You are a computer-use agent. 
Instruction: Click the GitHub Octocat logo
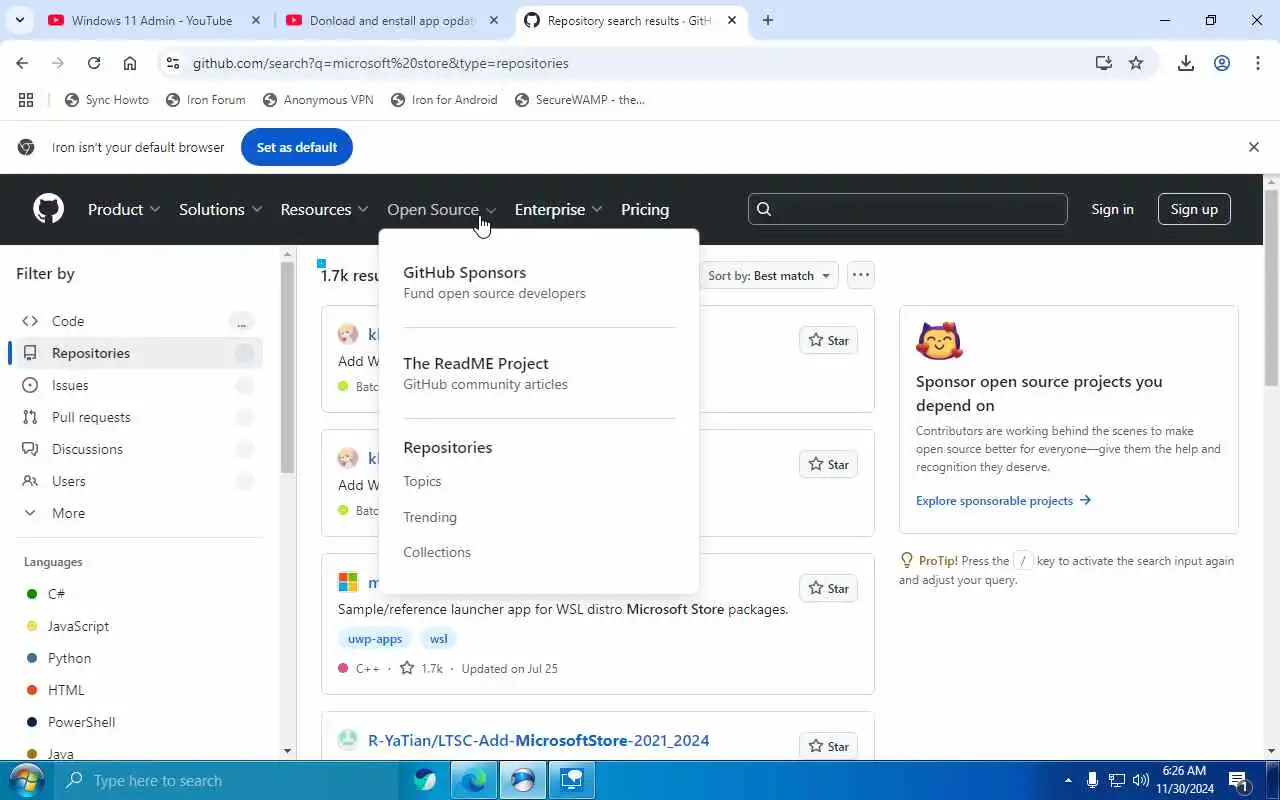tap(48, 209)
